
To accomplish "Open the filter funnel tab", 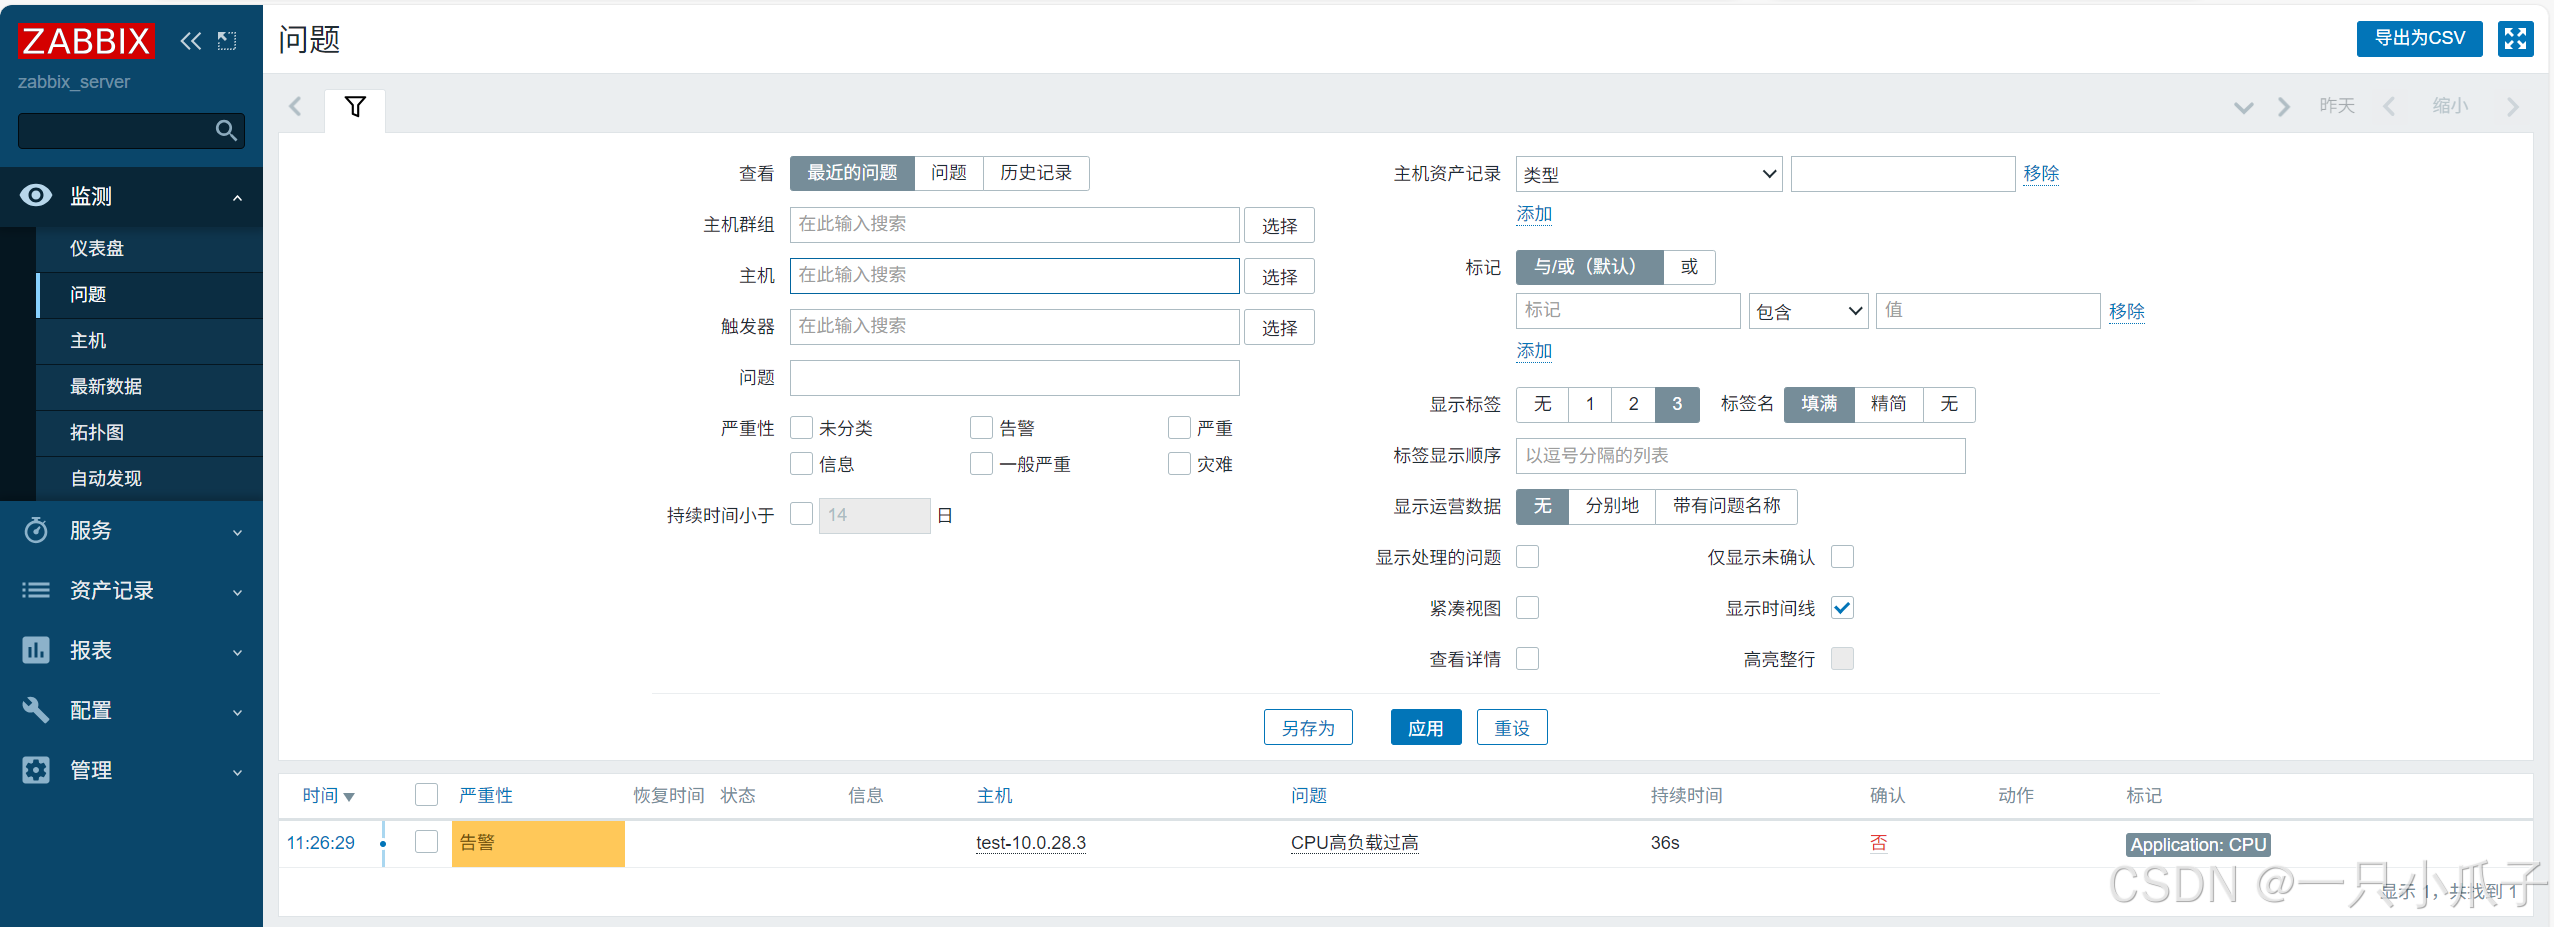I will [355, 107].
